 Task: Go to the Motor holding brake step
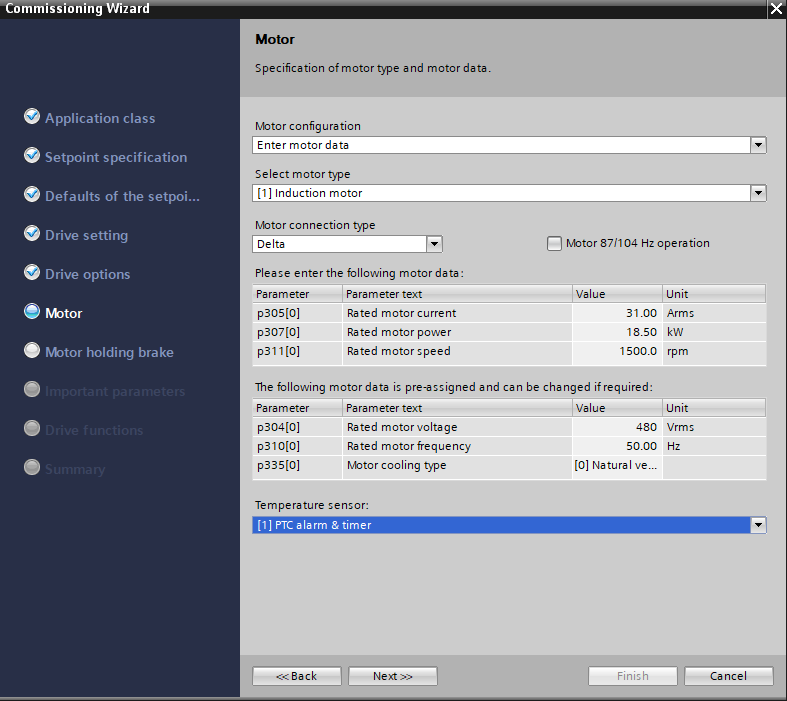109,352
